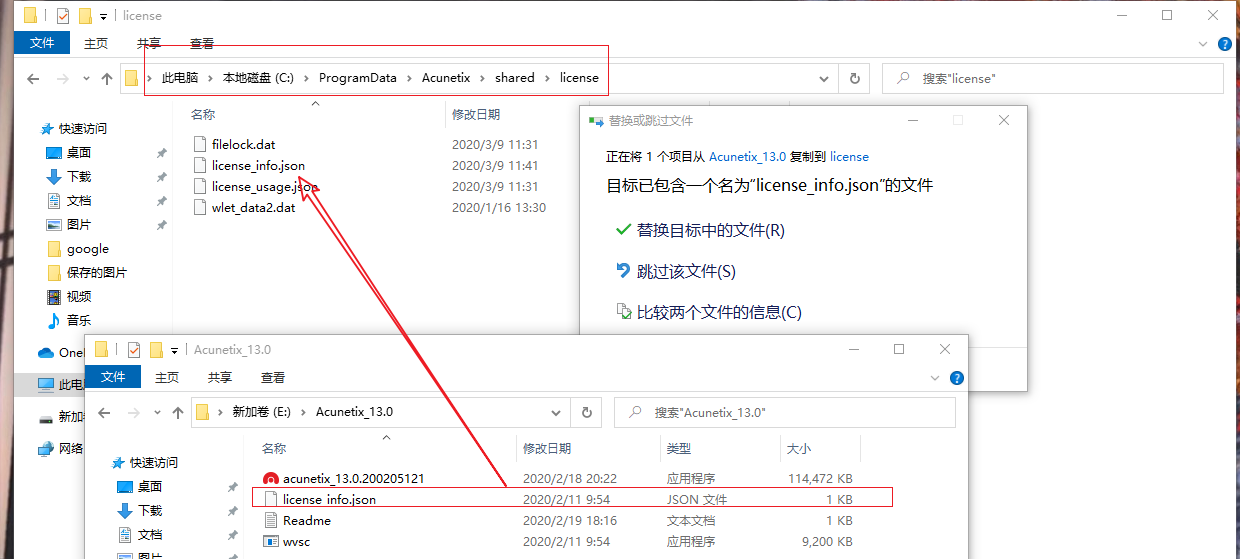The height and width of the screenshot is (559, 1240).
Task: Click the ProgramData breadcrumb in the address bar
Action: [358, 78]
